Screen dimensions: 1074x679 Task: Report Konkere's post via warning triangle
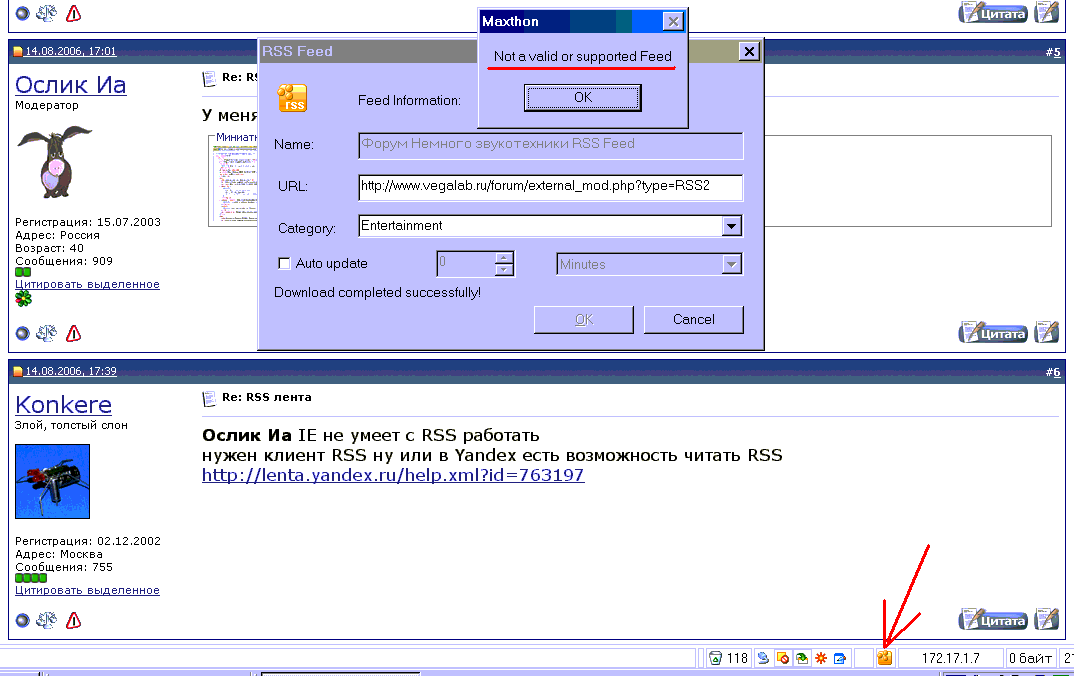[x=73, y=620]
